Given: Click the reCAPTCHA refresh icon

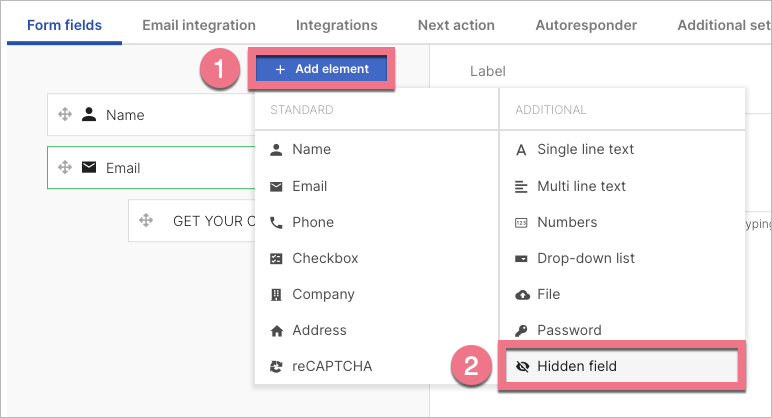Looking at the screenshot, I should point(276,367).
